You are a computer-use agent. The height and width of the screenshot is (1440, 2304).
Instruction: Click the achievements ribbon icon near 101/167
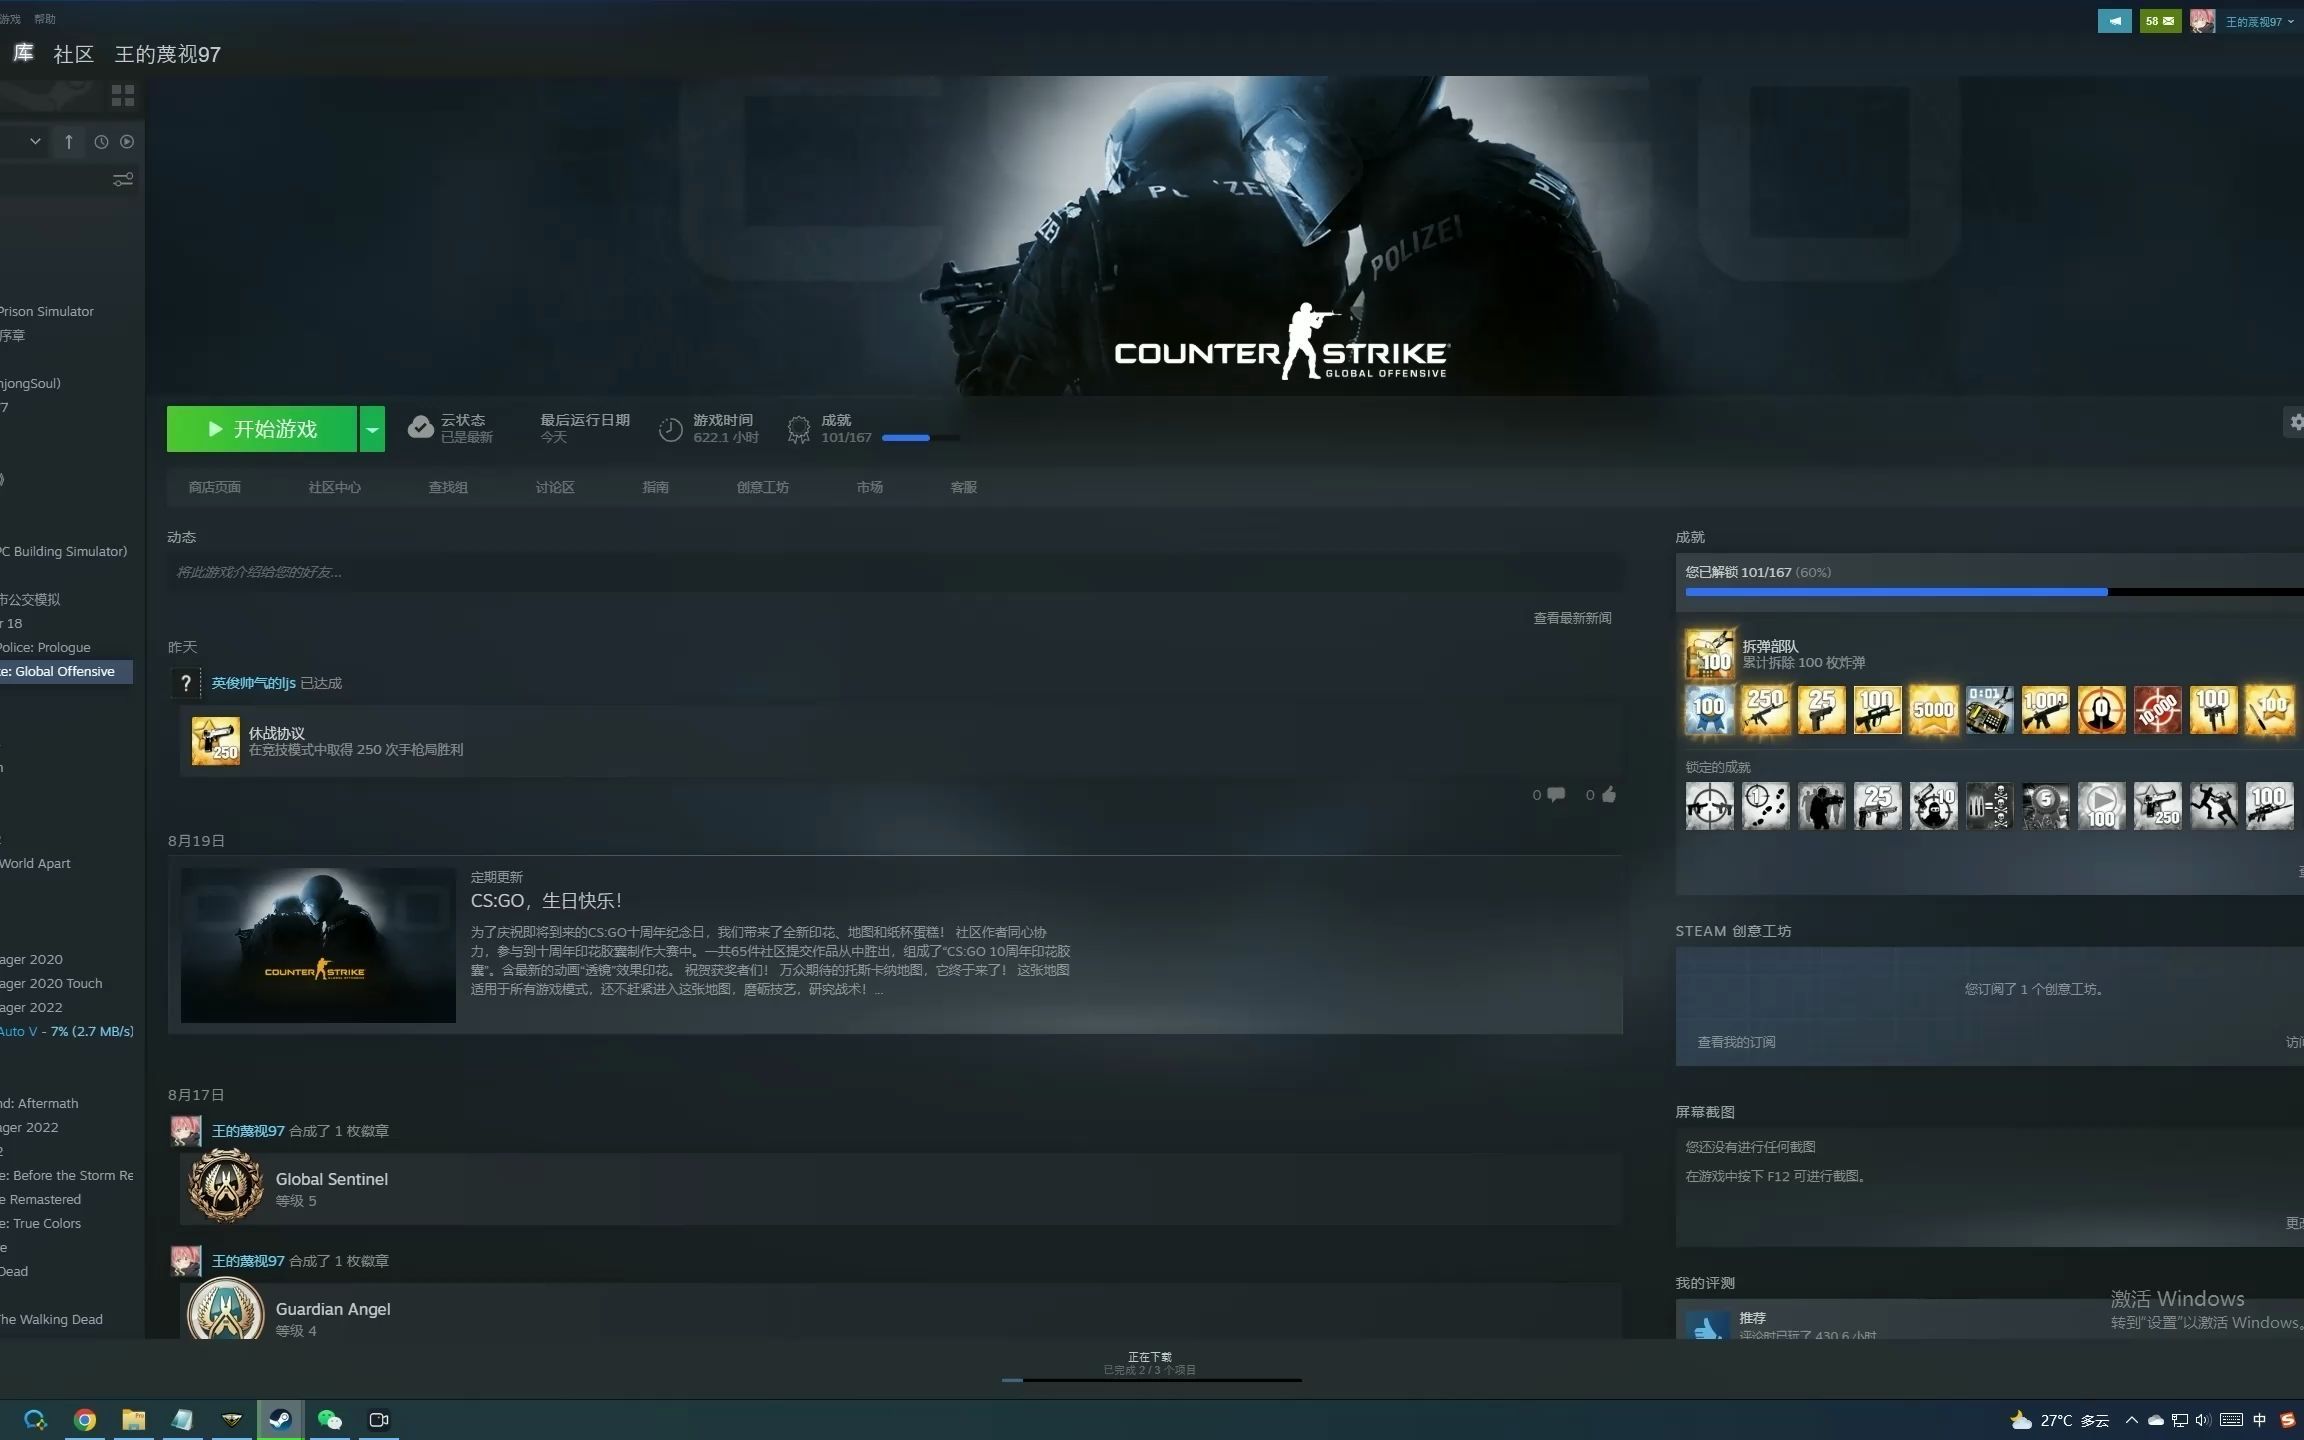click(x=798, y=429)
